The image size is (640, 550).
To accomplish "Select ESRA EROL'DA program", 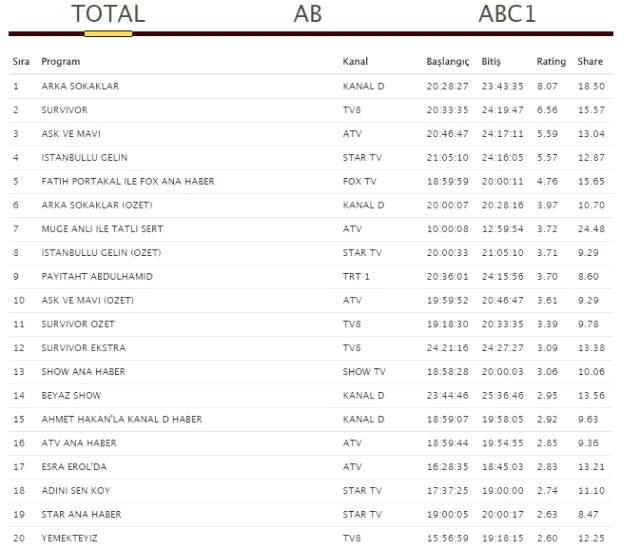I will (x=74, y=467).
